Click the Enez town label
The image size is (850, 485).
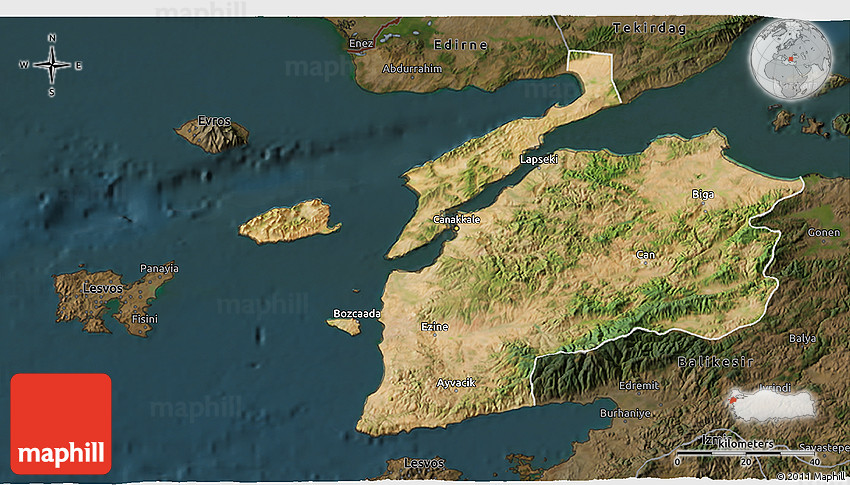click(360, 44)
